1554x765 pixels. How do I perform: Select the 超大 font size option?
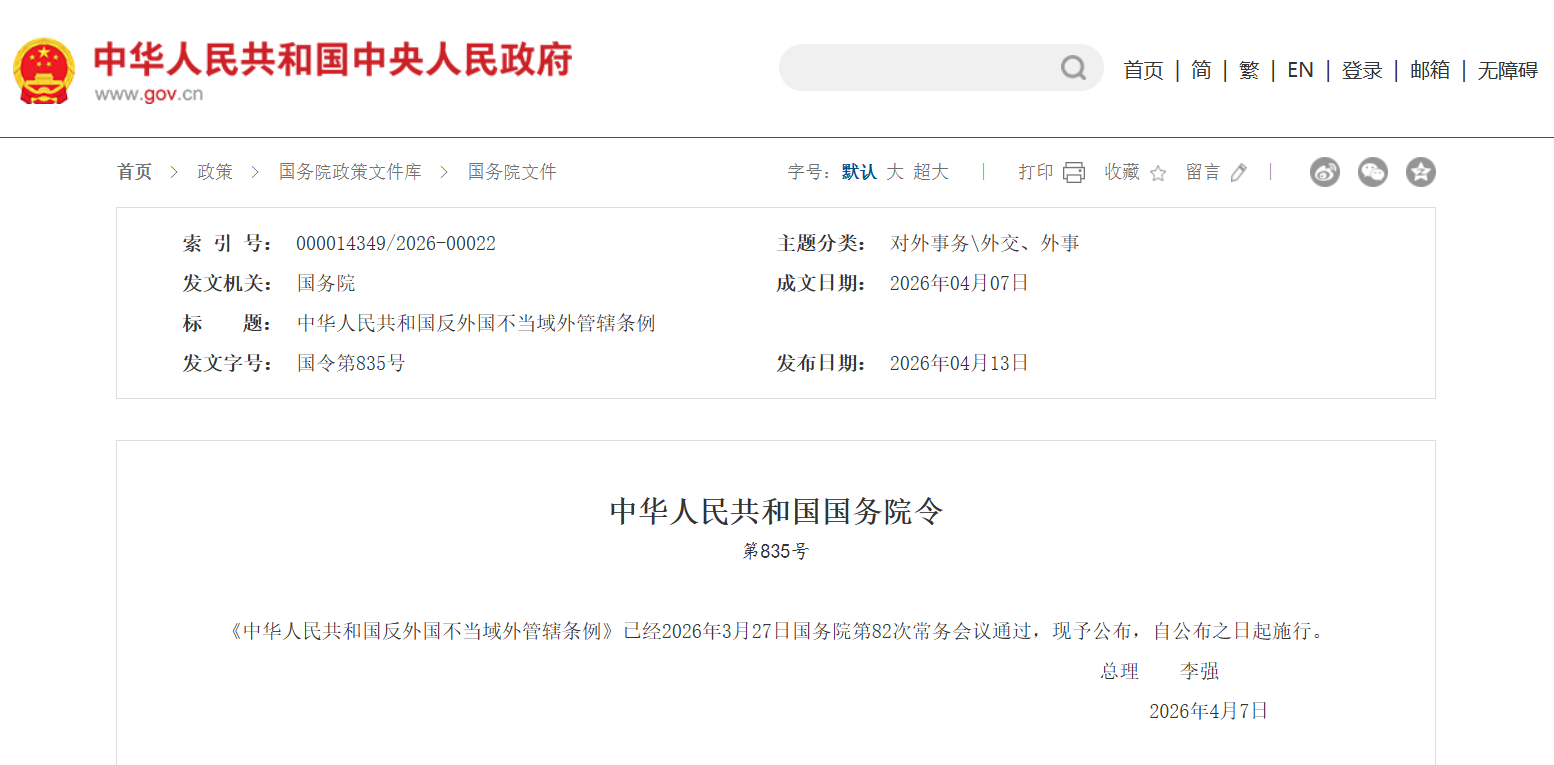929,171
